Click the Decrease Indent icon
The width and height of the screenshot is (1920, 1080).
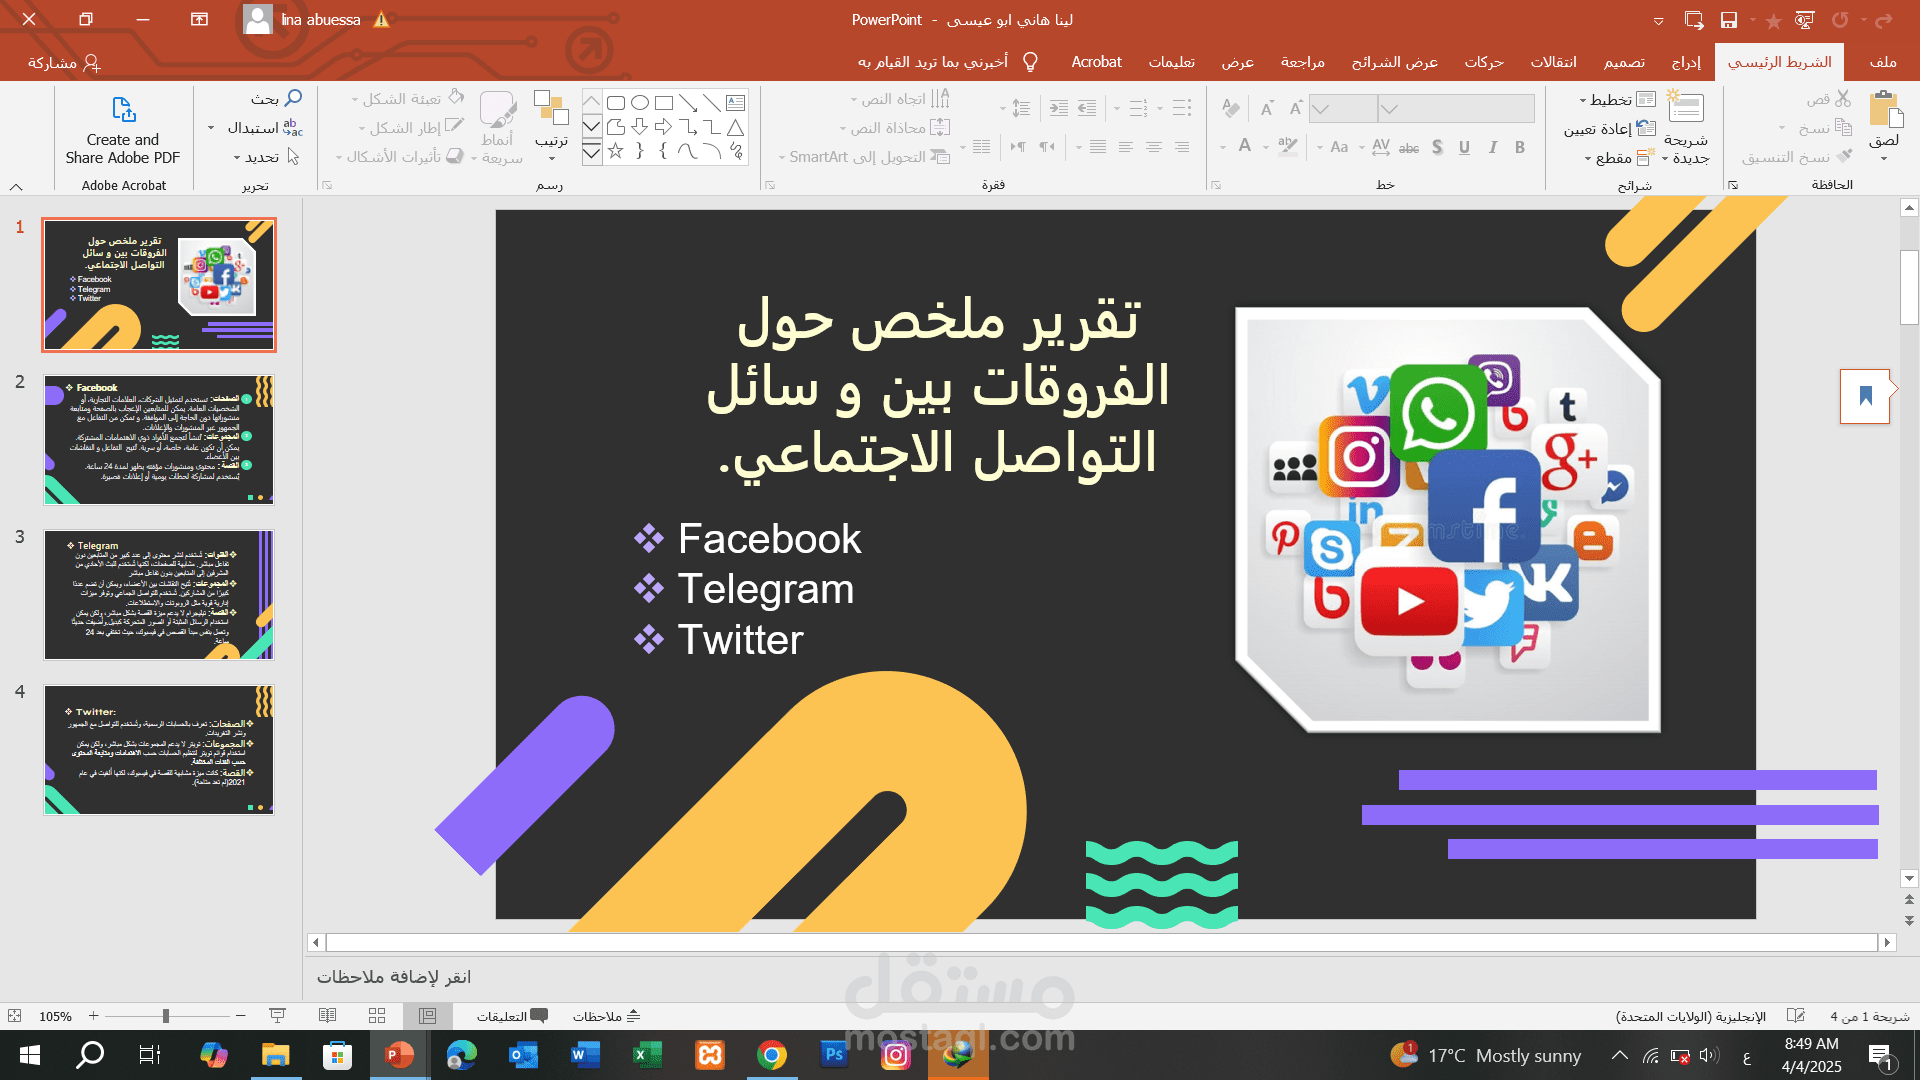click(1087, 108)
